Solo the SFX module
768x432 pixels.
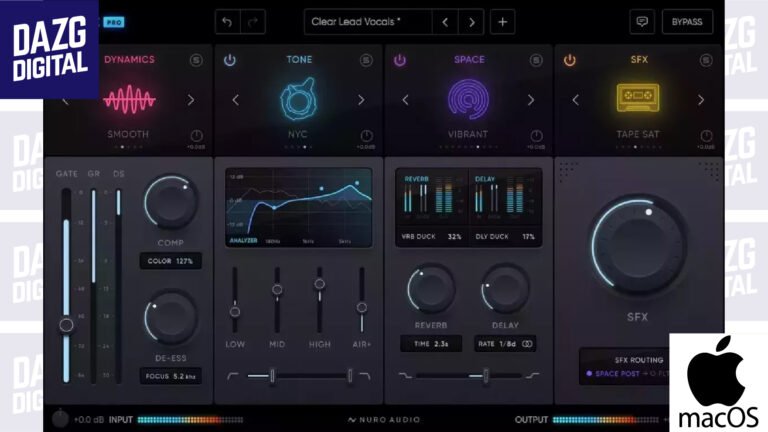click(706, 60)
